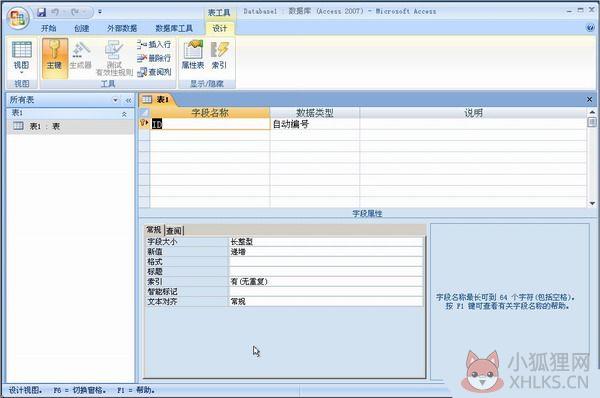Screen dimensions: 600x398
Task: Toggle the 主键 primary key button
Action: click(55, 58)
